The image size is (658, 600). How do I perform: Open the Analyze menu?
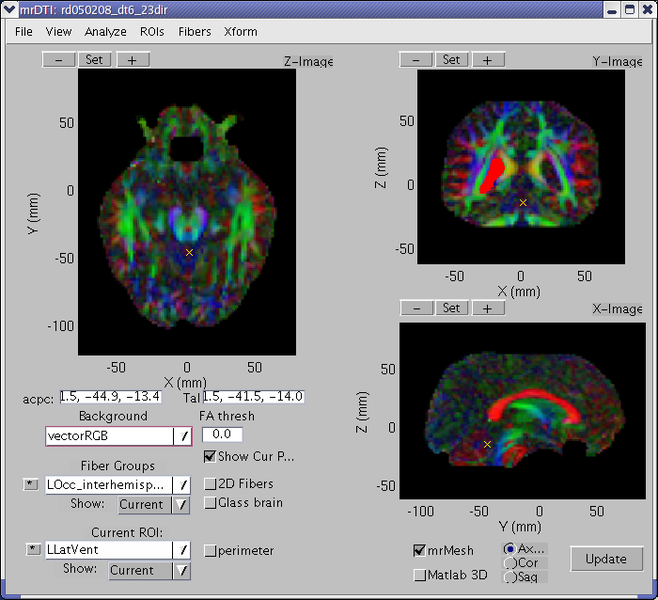pos(105,31)
